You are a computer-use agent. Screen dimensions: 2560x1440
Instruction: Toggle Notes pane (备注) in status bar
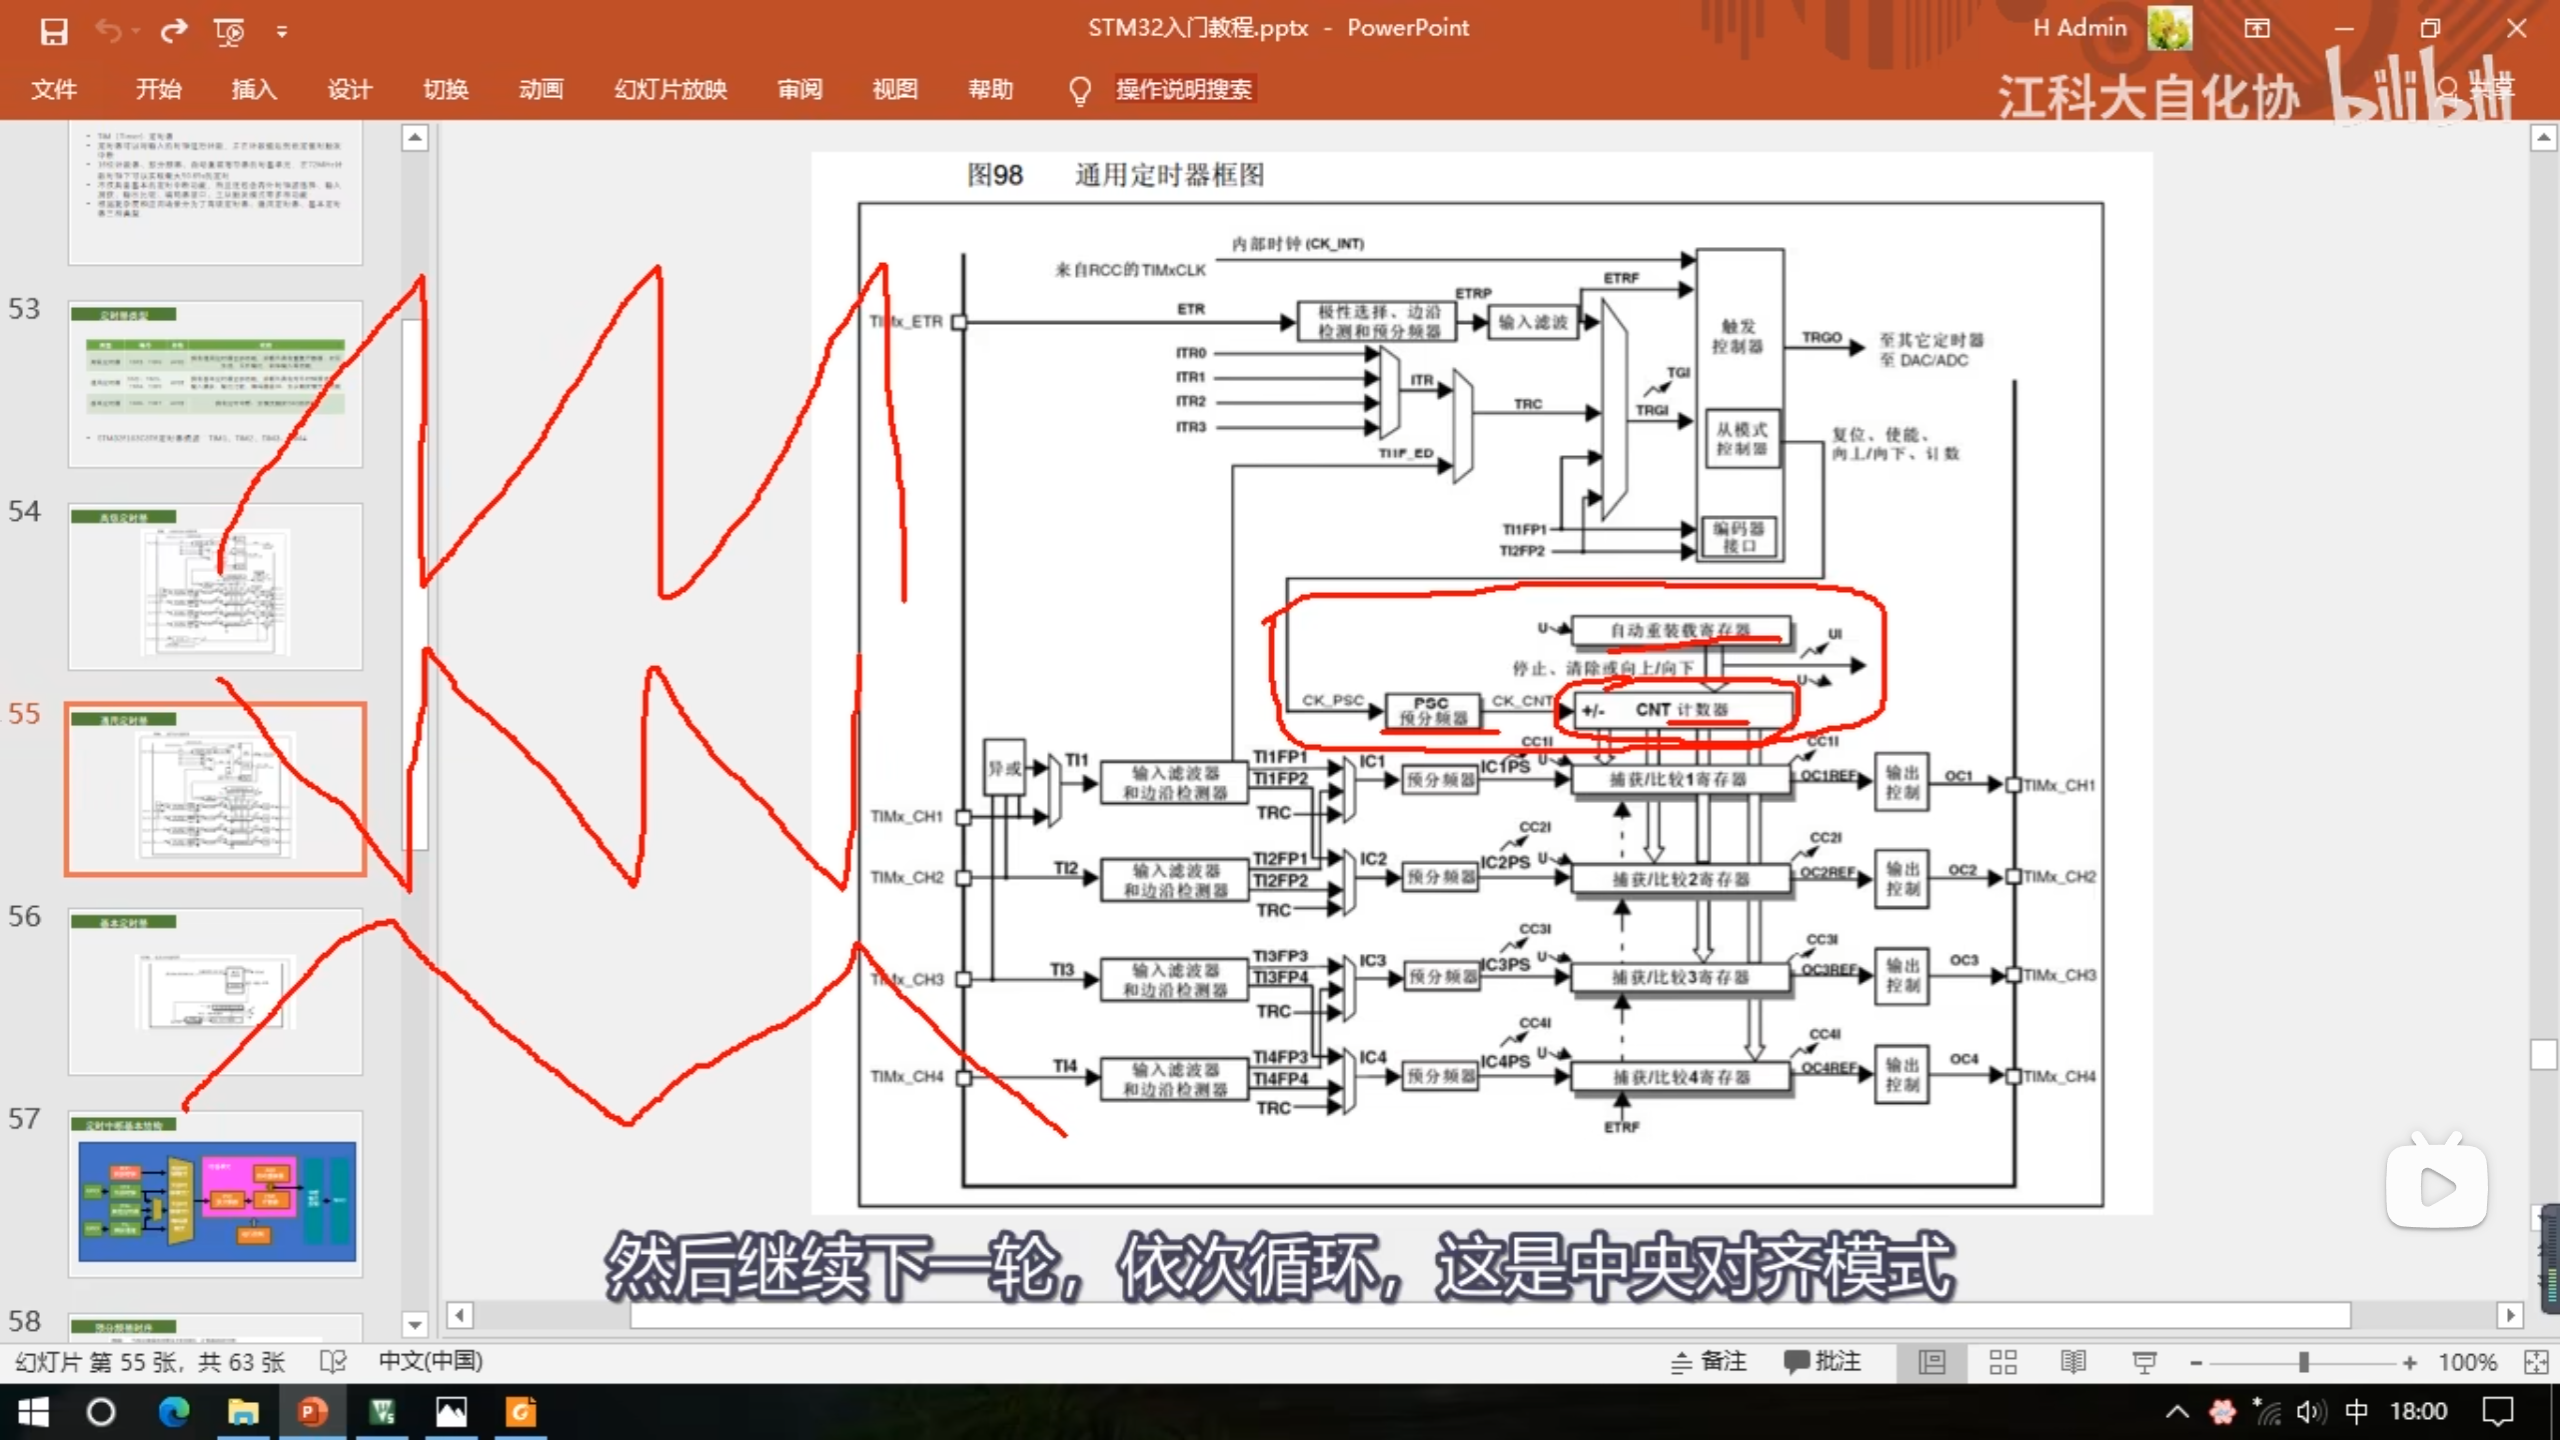pyautogui.click(x=1710, y=1362)
